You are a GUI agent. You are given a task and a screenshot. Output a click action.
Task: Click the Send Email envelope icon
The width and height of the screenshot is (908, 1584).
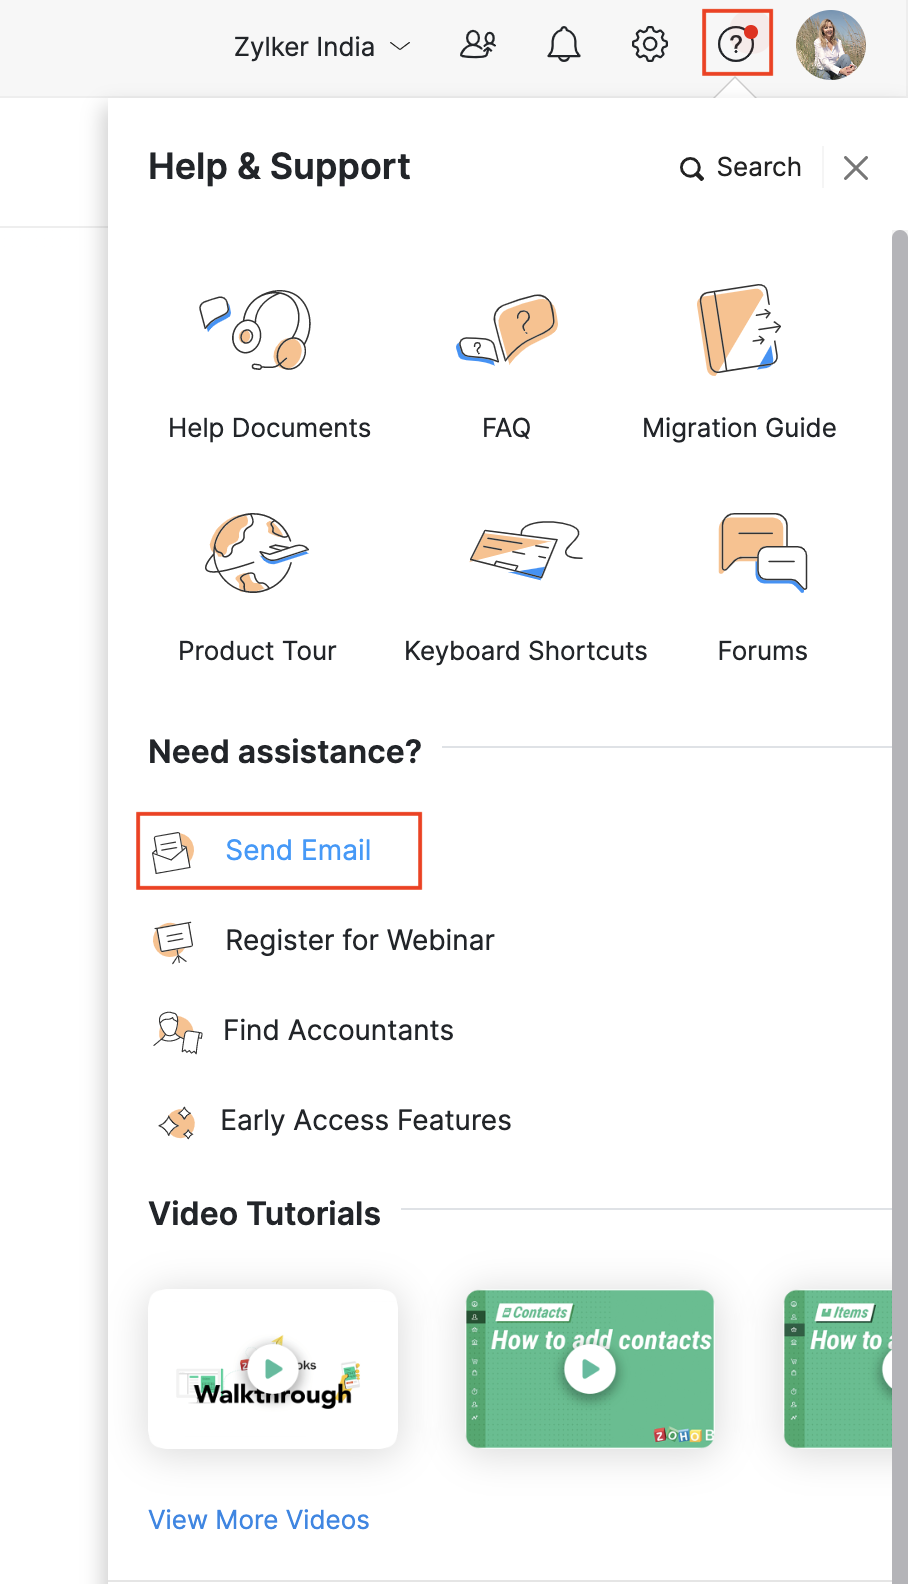pyautogui.click(x=175, y=851)
